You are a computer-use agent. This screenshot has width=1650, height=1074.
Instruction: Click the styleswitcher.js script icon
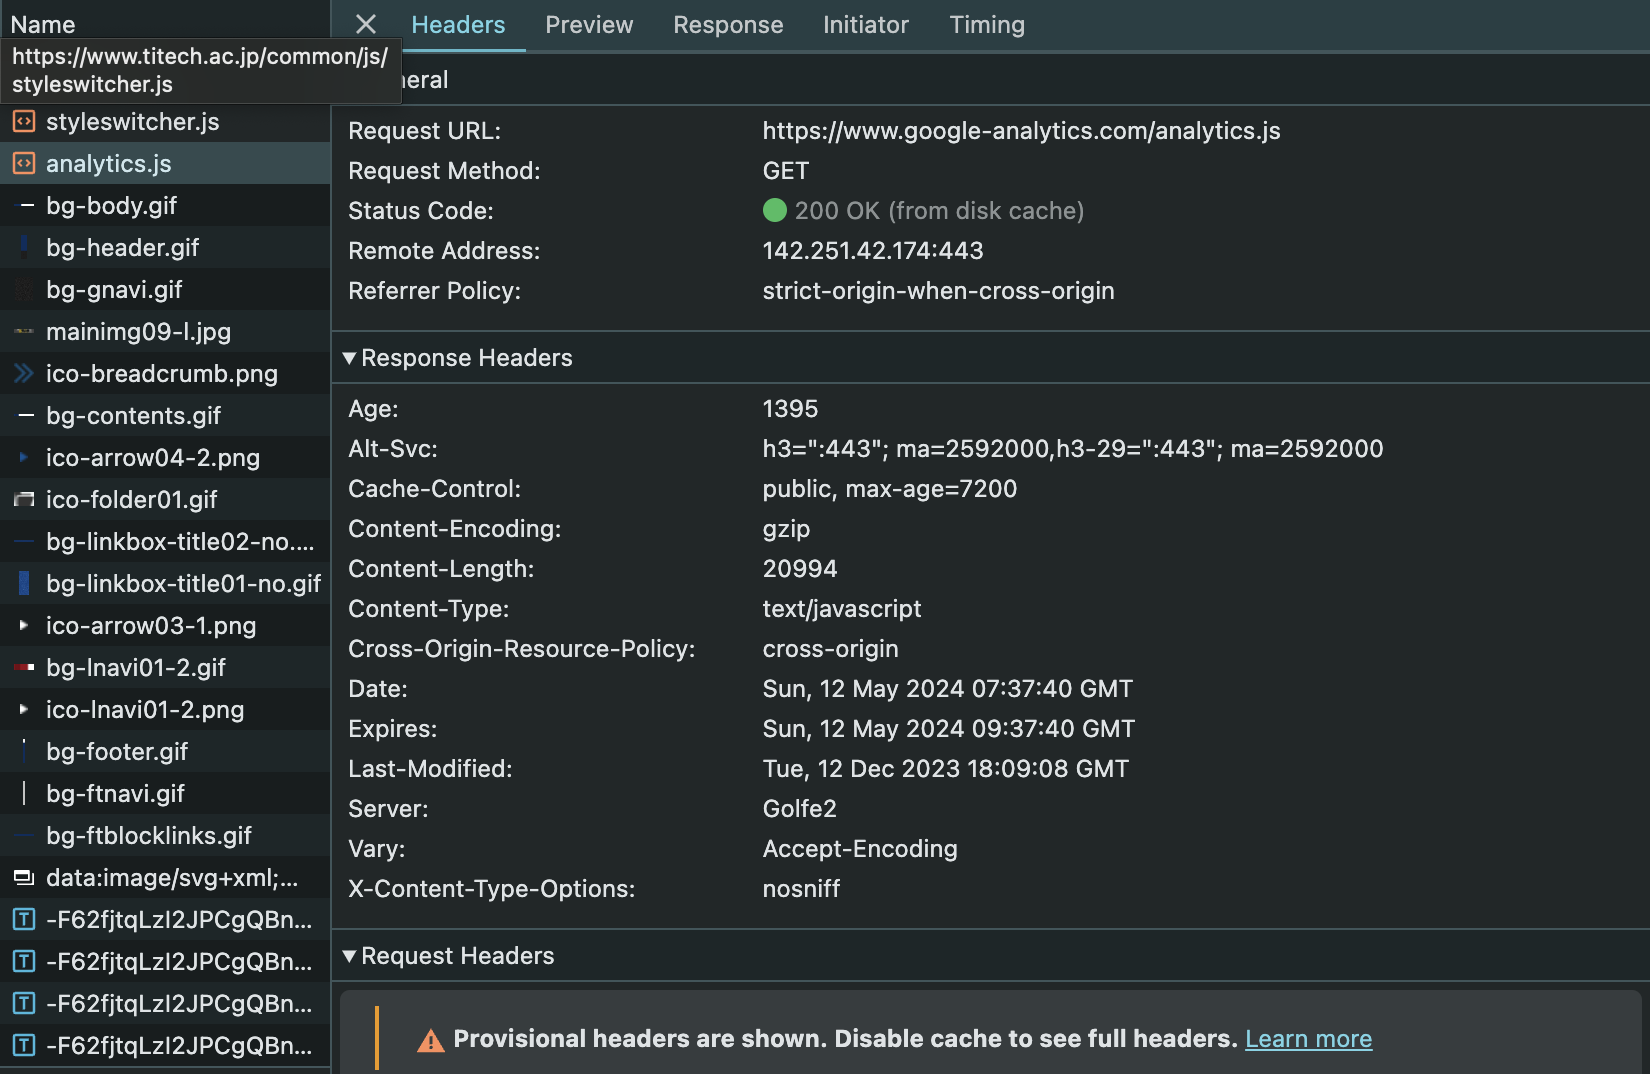pyautogui.click(x=24, y=122)
